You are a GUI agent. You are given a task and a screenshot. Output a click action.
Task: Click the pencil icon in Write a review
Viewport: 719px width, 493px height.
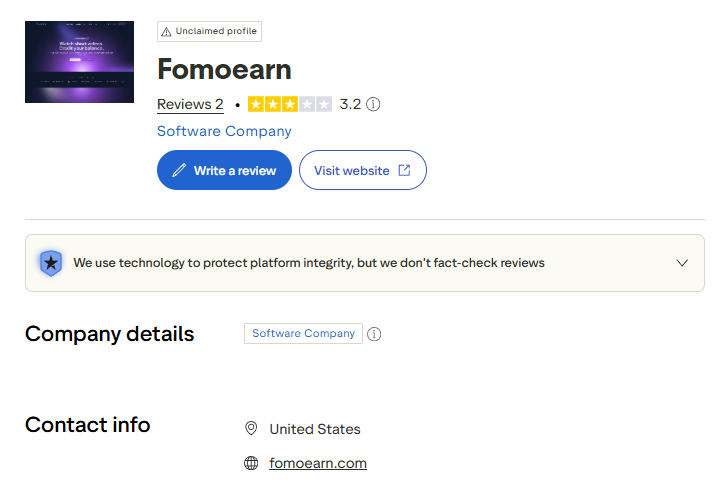(179, 170)
